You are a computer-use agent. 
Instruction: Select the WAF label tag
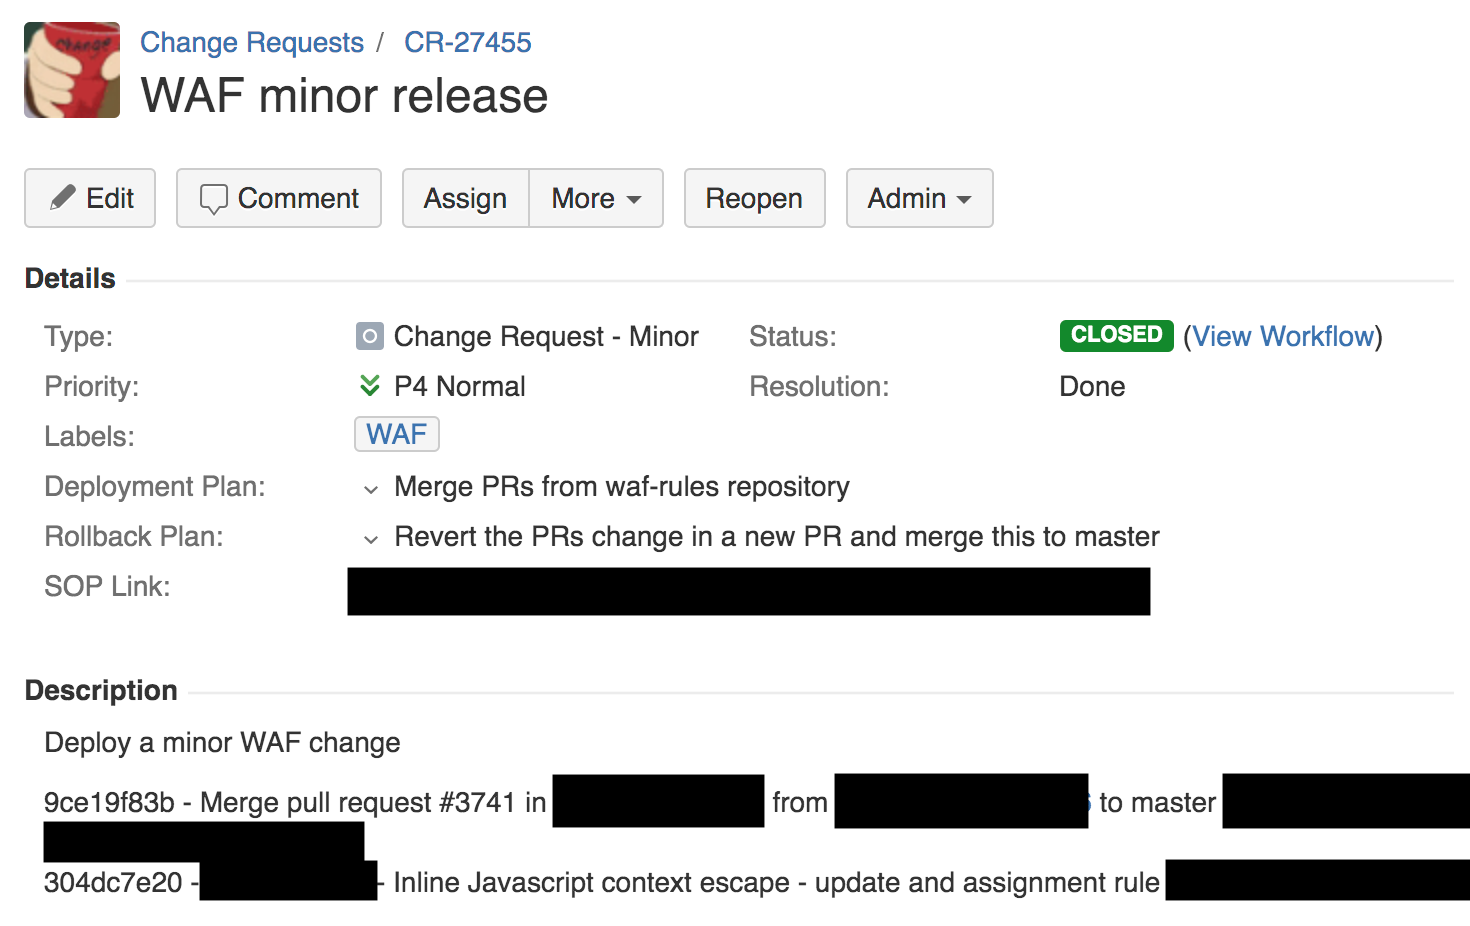[396, 435]
